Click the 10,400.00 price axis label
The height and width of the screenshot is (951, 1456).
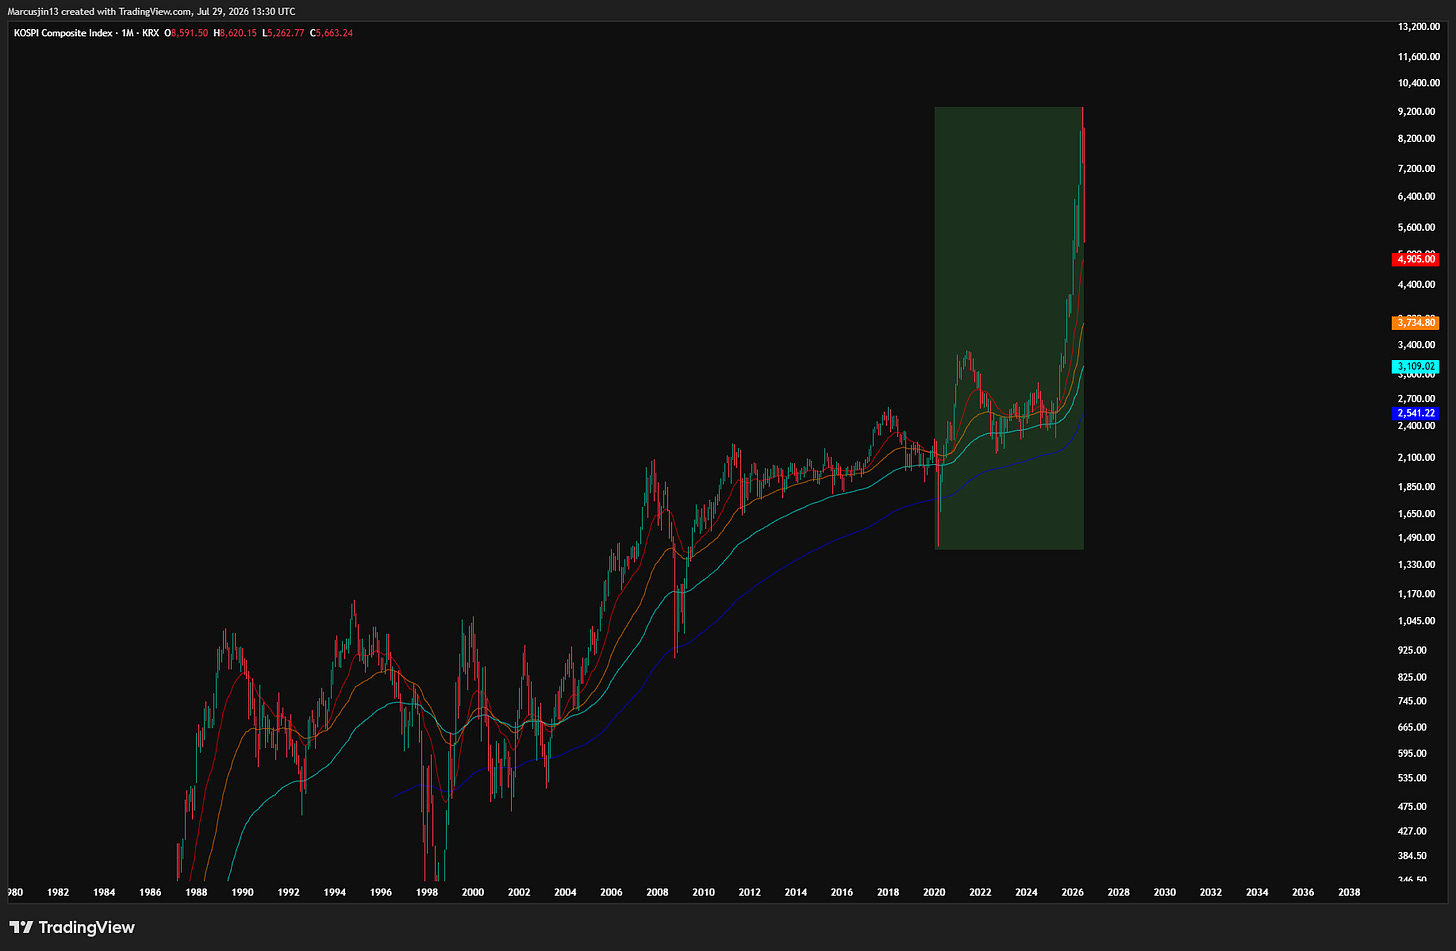click(1418, 83)
